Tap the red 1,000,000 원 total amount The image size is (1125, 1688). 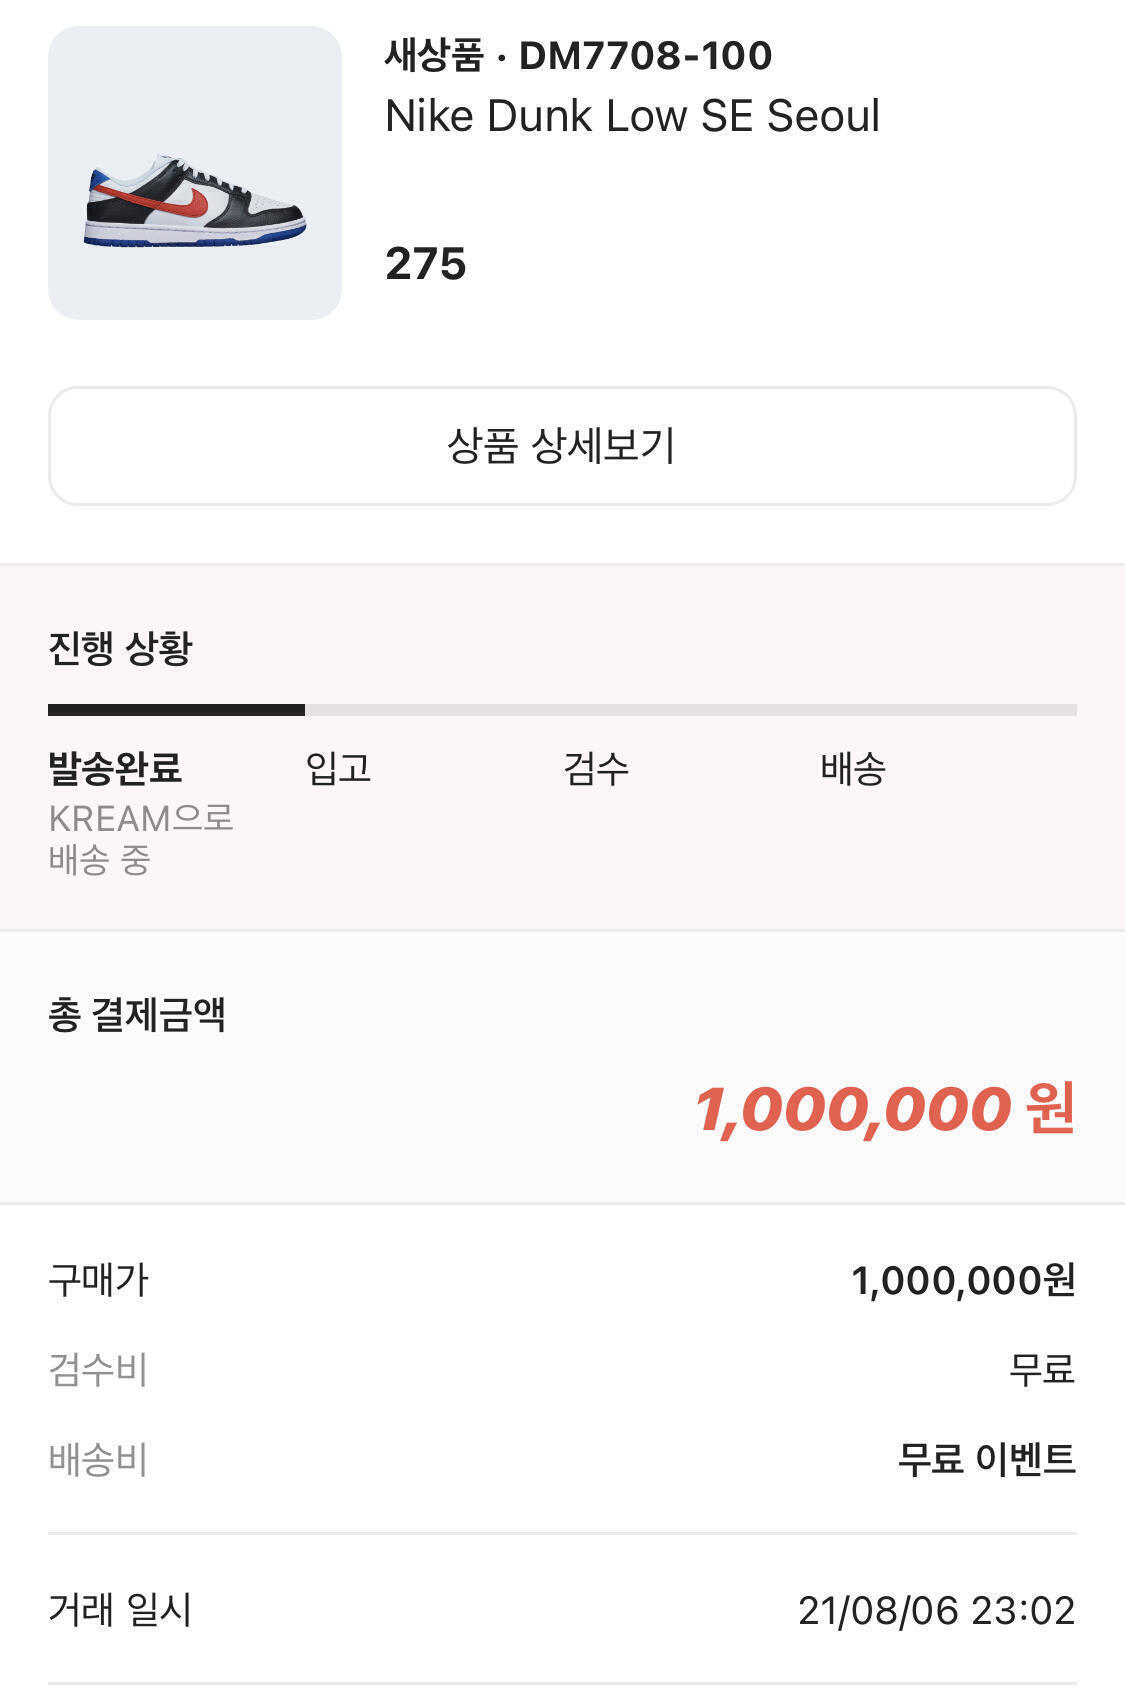[x=885, y=1109]
